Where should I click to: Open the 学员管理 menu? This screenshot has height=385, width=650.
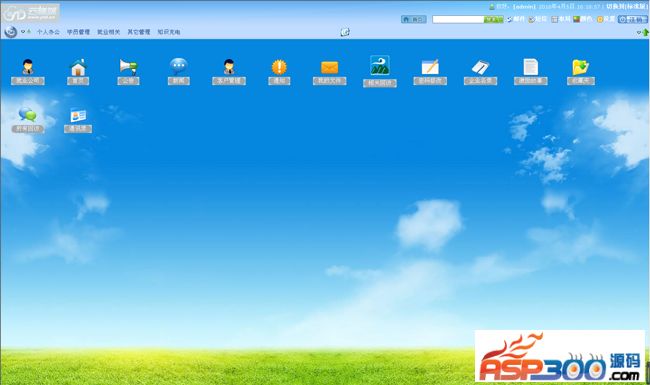[x=78, y=32]
